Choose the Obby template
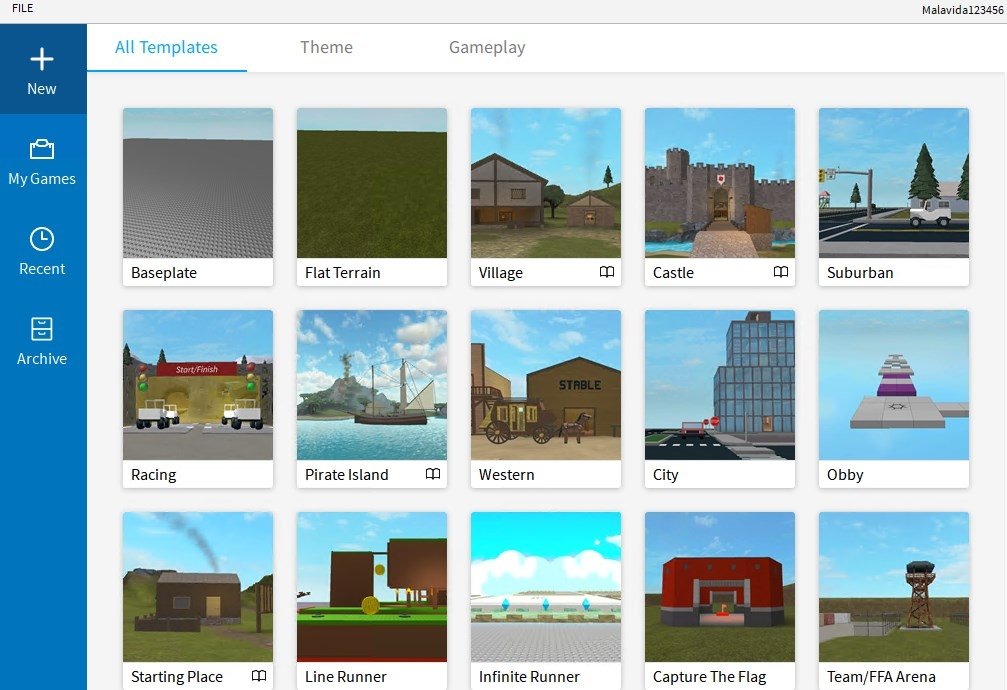The width and height of the screenshot is (1007, 690). click(x=893, y=385)
